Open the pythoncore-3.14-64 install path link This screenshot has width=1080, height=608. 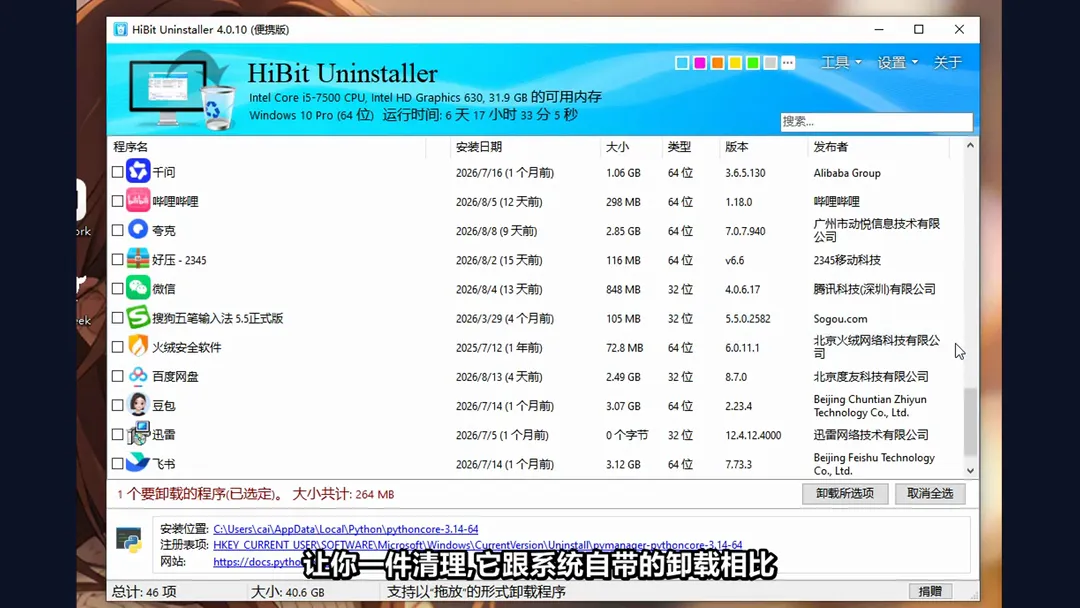click(346, 529)
